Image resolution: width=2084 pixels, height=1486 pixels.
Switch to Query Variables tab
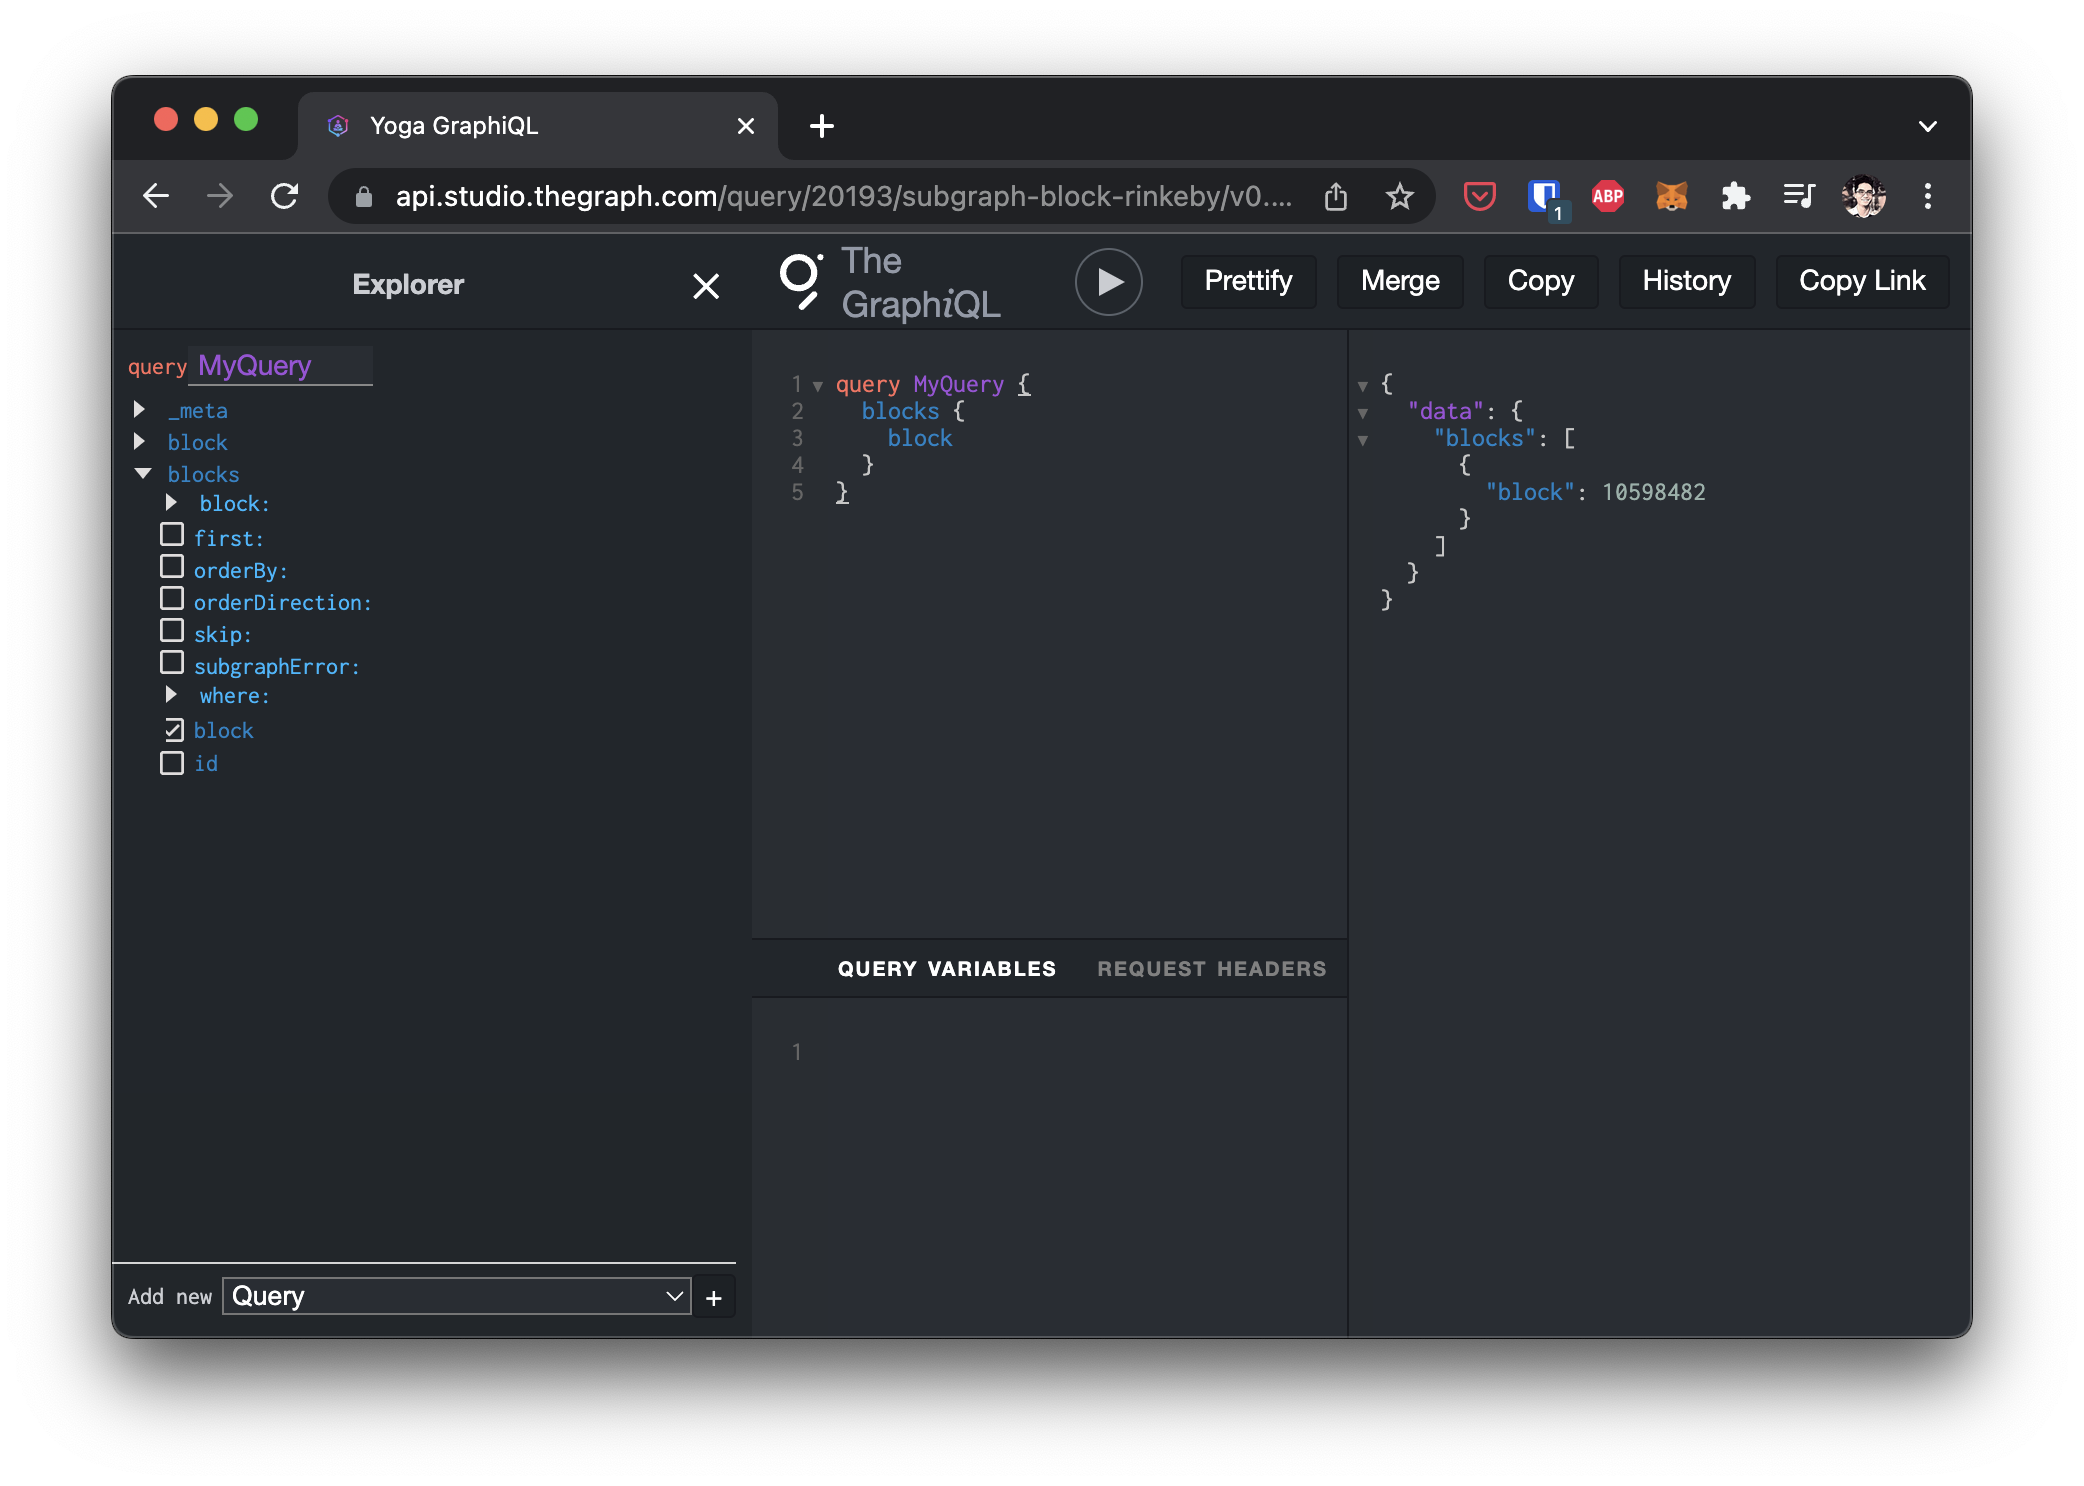[x=946, y=969]
